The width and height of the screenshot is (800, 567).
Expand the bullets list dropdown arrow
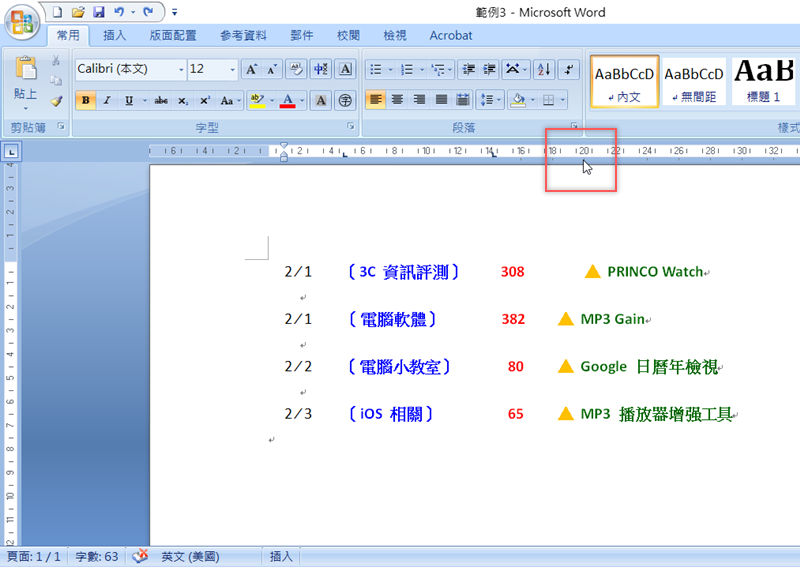pyautogui.click(x=390, y=69)
